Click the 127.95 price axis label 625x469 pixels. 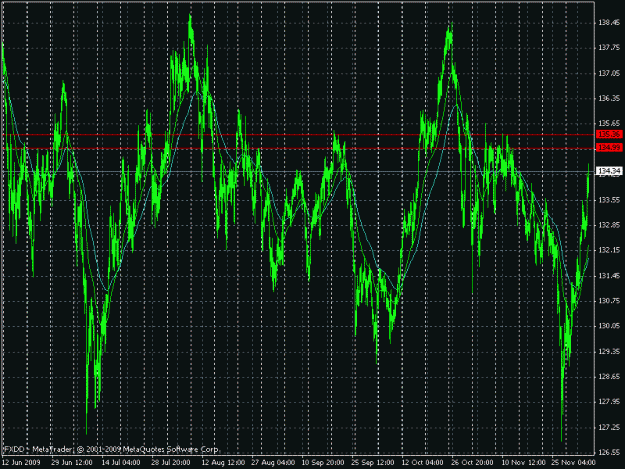(x=609, y=402)
